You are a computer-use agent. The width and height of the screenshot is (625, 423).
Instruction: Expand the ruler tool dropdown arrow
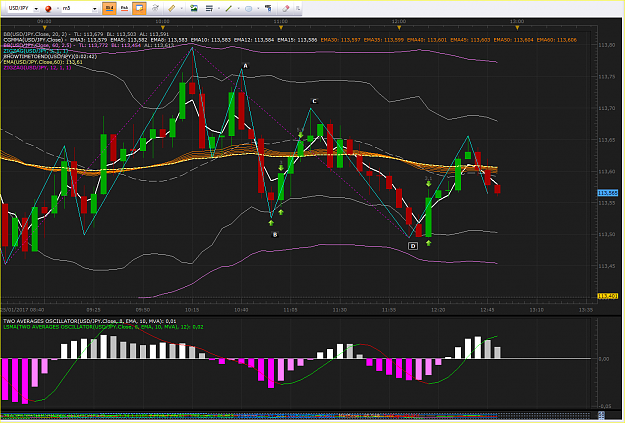pyautogui.click(x=181, y=8)
